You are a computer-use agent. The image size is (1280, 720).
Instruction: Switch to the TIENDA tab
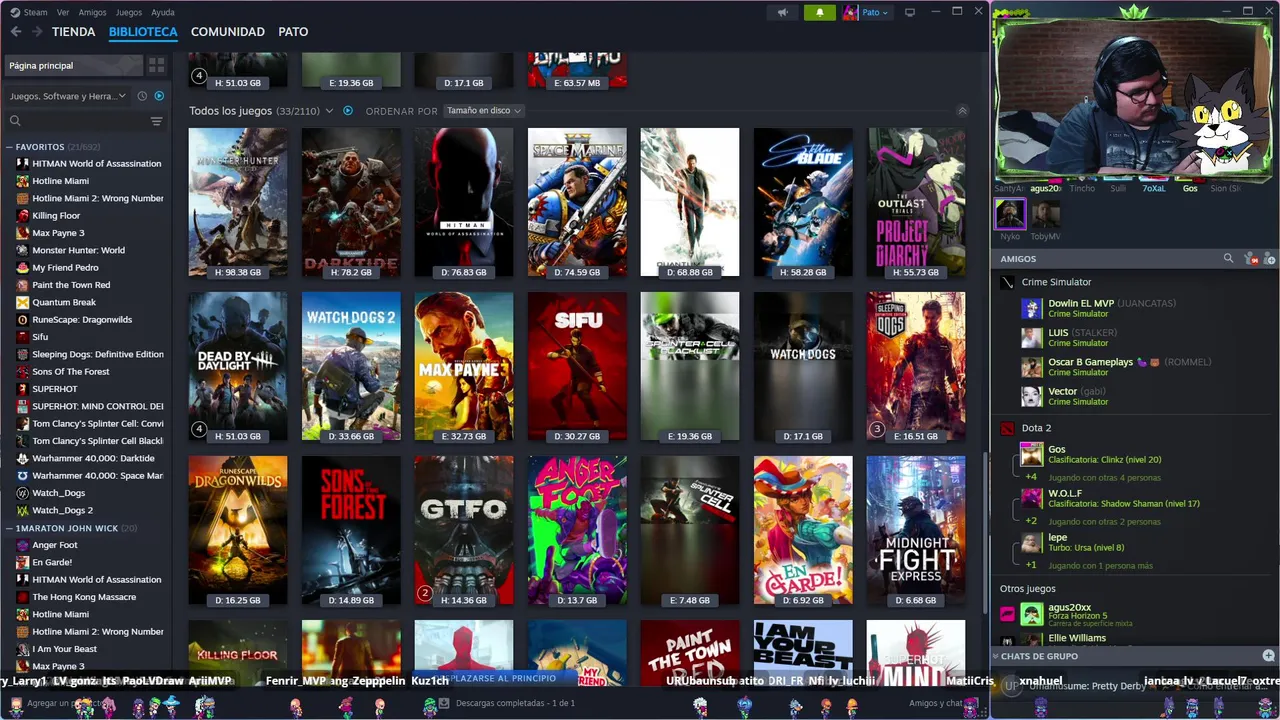click(74, 32)
